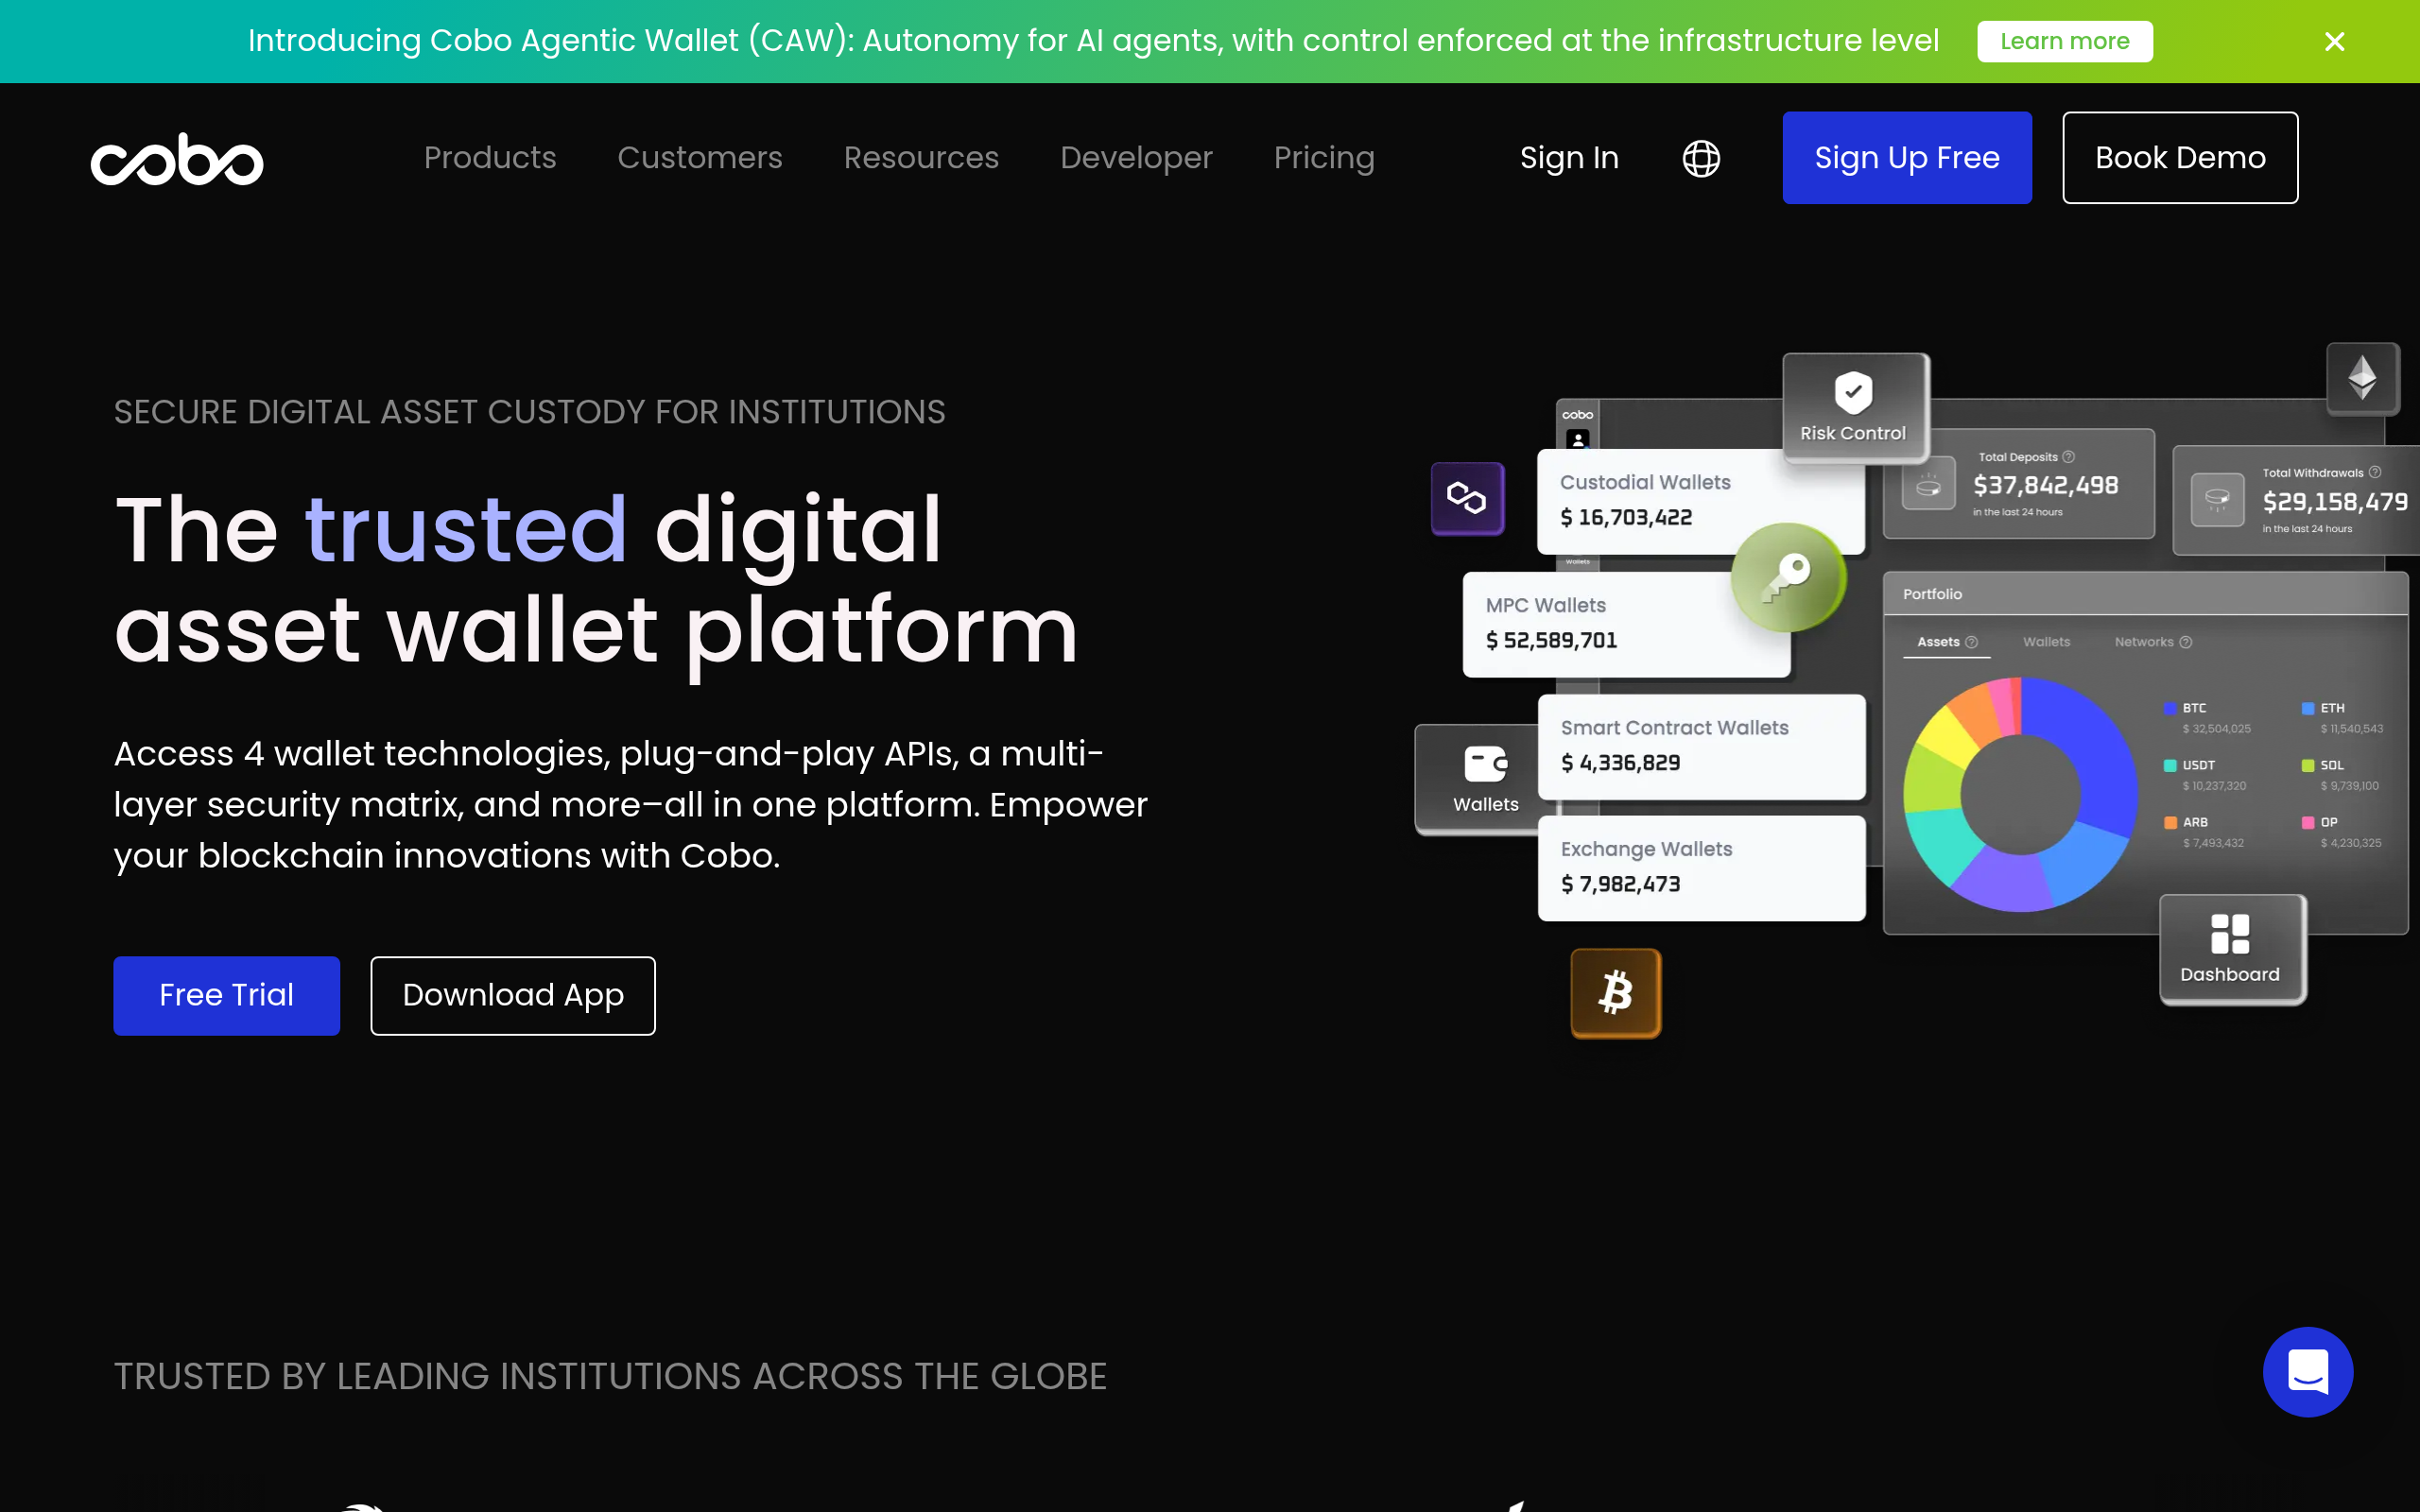Click the Dashboard icon tile

coord(2232,949)
